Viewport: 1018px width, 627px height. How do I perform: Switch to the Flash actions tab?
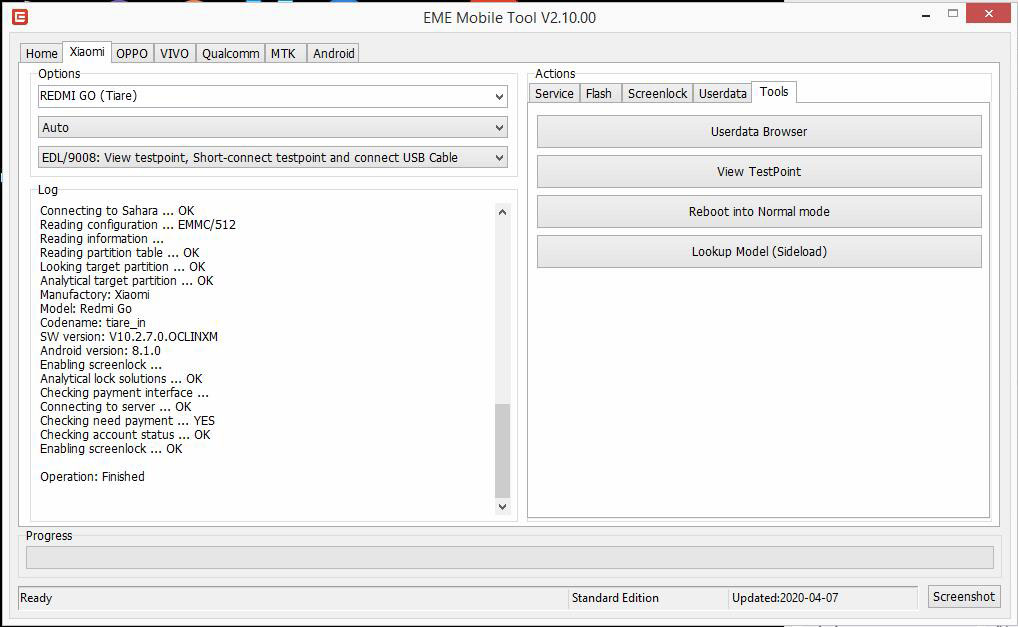(599, 93)
